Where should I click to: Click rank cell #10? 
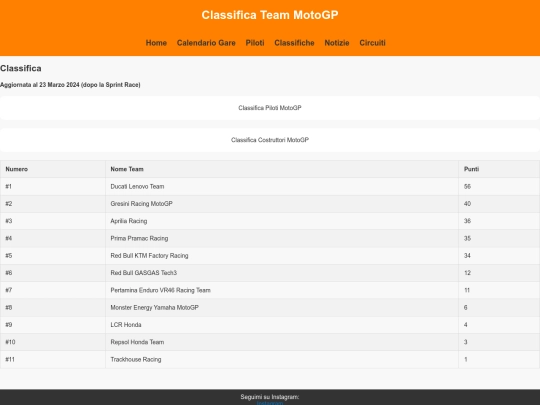click(53, 342)
